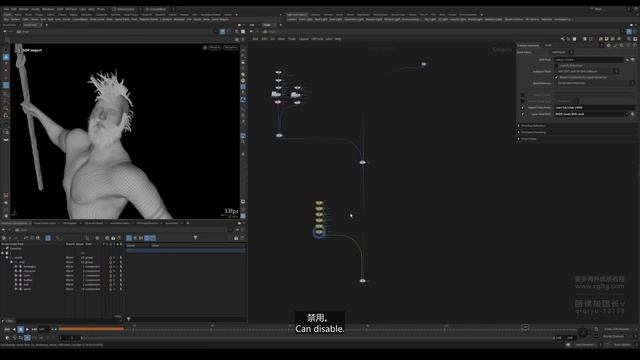Click the orange playback range bar
The width and height of the screenshot is (640, 360).
pyautogui.click(x=91, y=328)
